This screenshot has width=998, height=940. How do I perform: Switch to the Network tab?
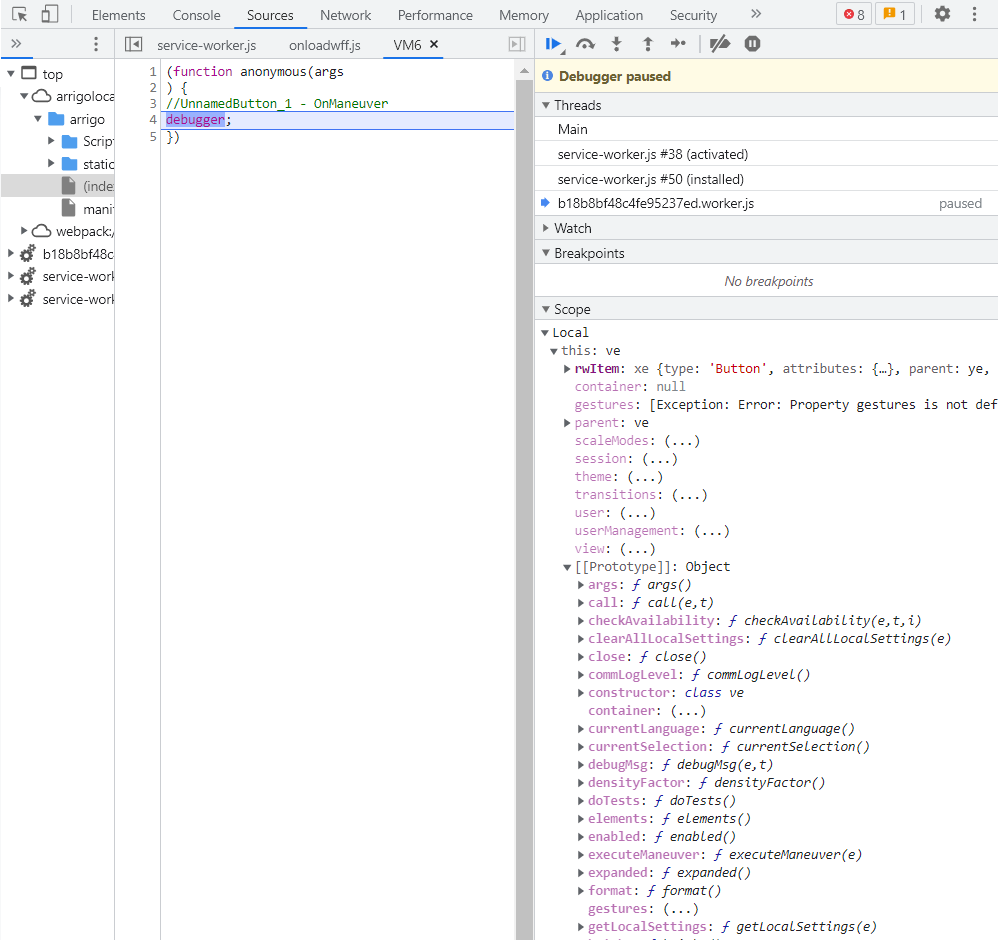pos(345,15)
